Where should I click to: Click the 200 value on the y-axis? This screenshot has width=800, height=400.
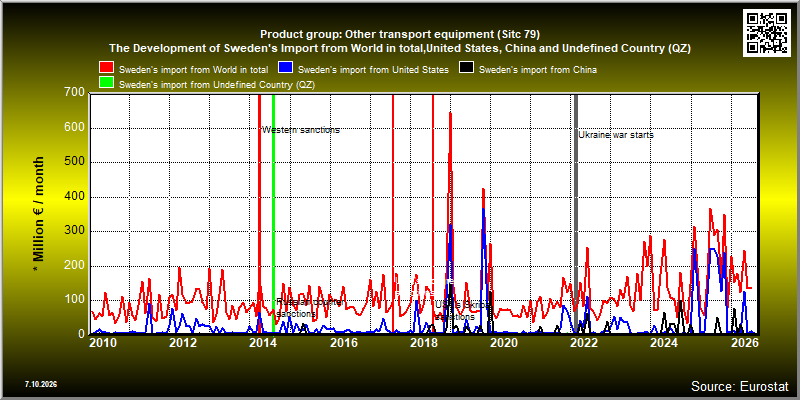click(74, 266)
